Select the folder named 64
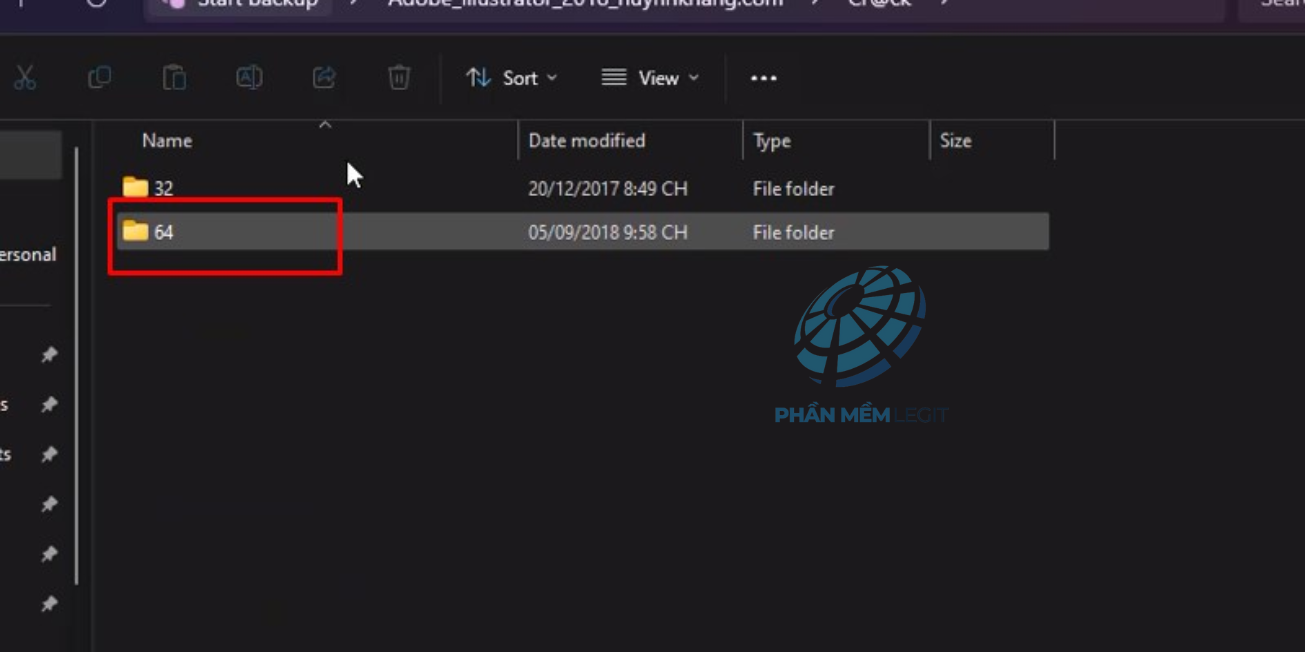This screenshot has width=1305, height=656. click(163, 232)
